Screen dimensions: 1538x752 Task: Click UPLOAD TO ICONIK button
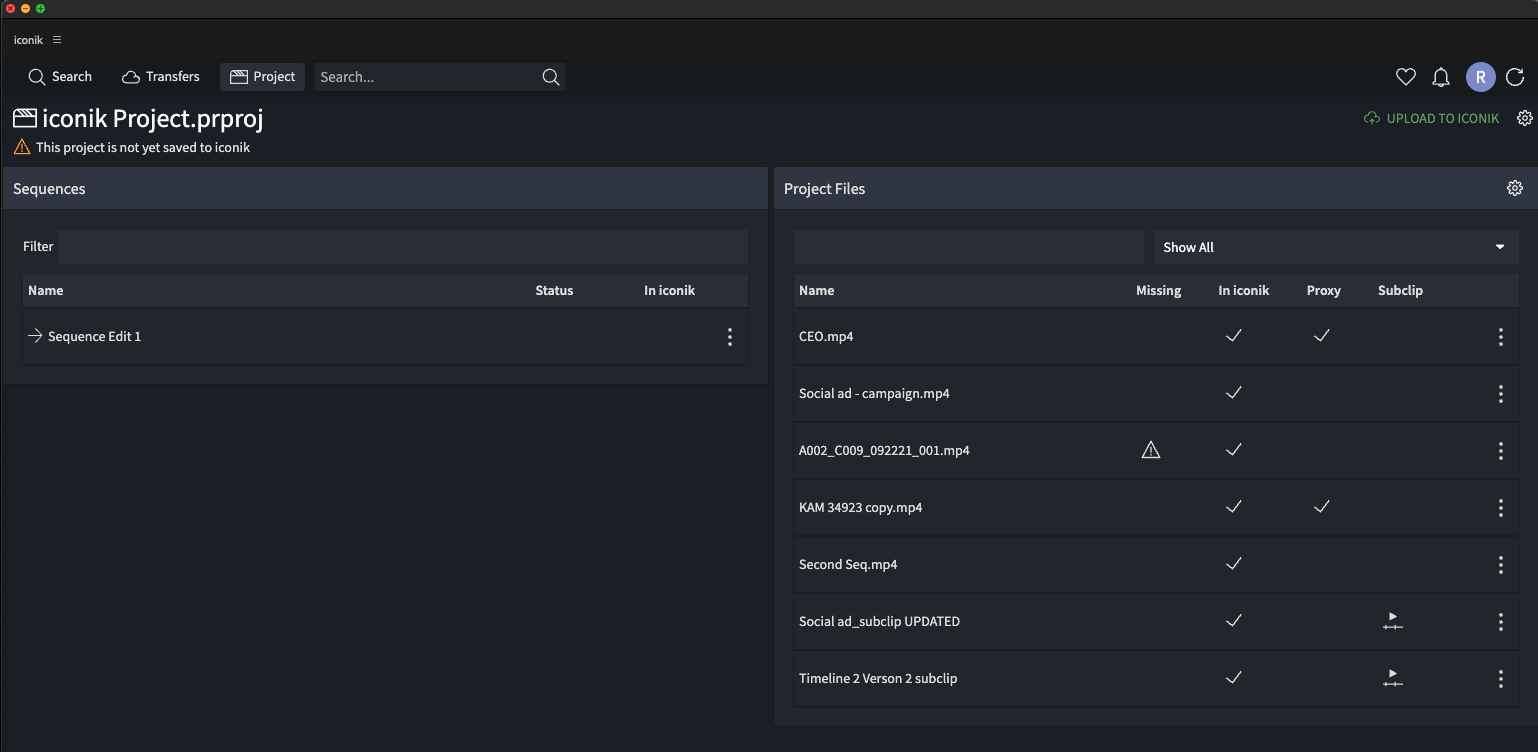[1432, 118]
